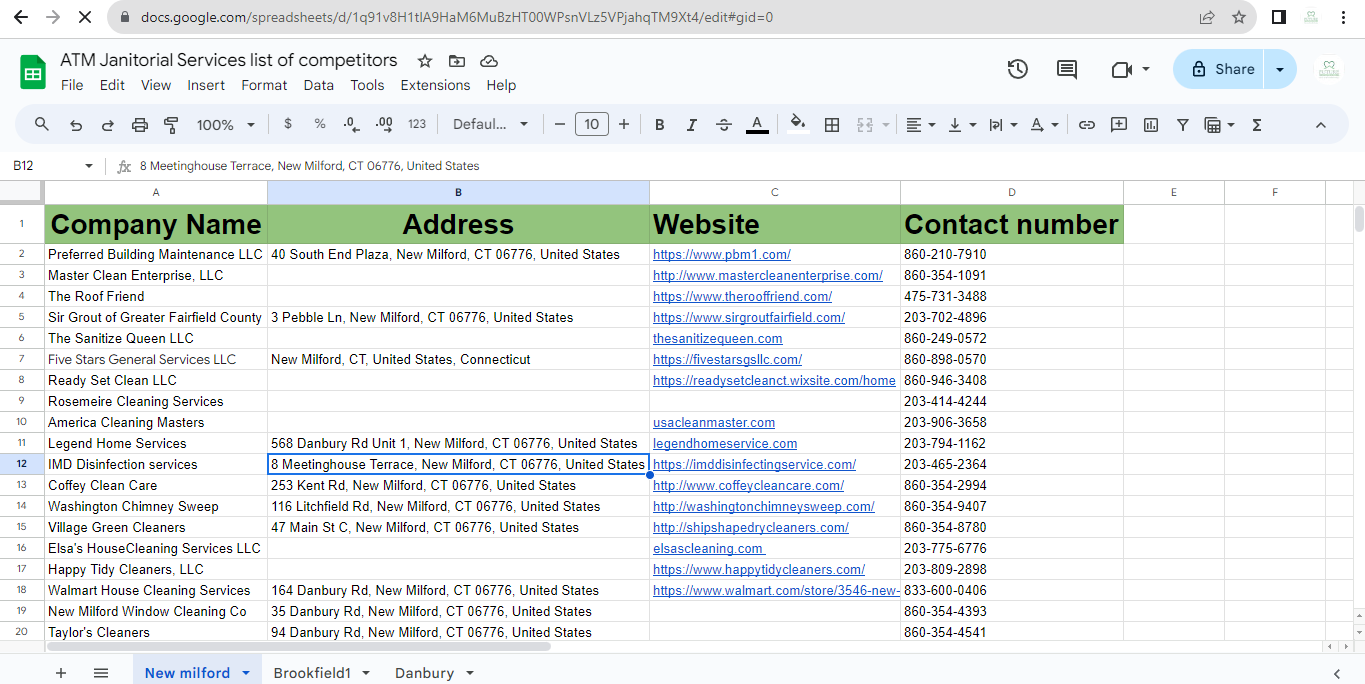
Task: Open the fill color picker
Action: [798, 124]
